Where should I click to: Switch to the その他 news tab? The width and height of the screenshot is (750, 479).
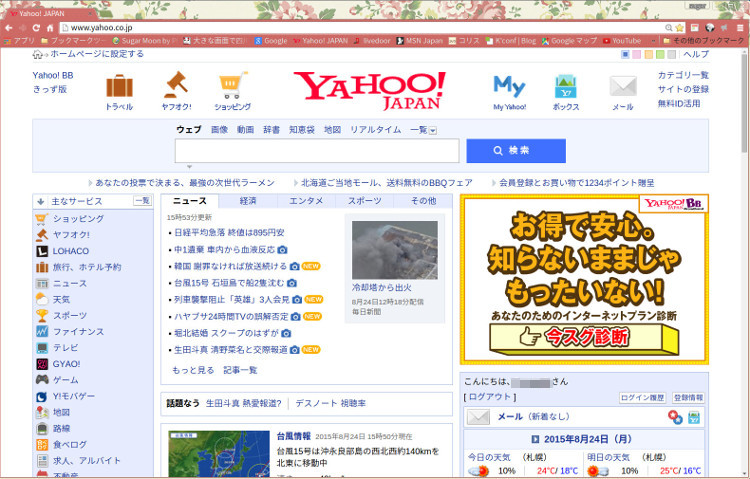(423, 201)
